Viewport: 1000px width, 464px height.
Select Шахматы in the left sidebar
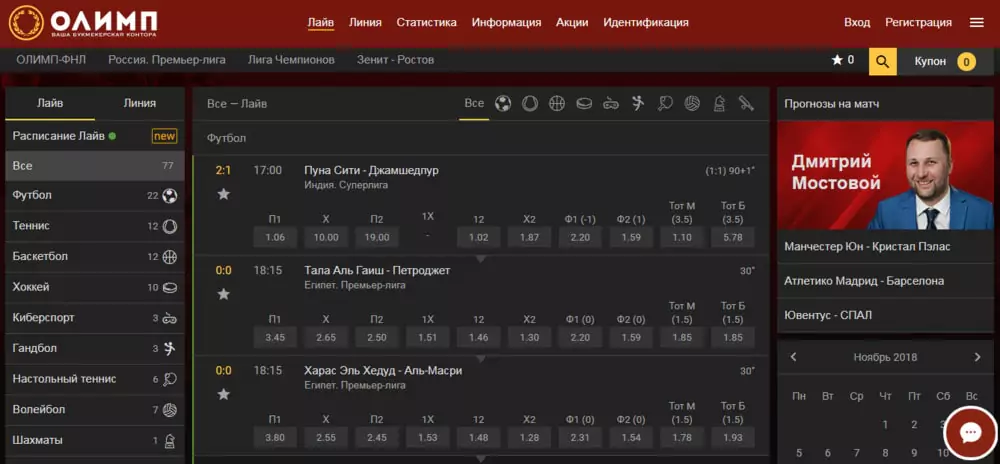click(95, 440)
